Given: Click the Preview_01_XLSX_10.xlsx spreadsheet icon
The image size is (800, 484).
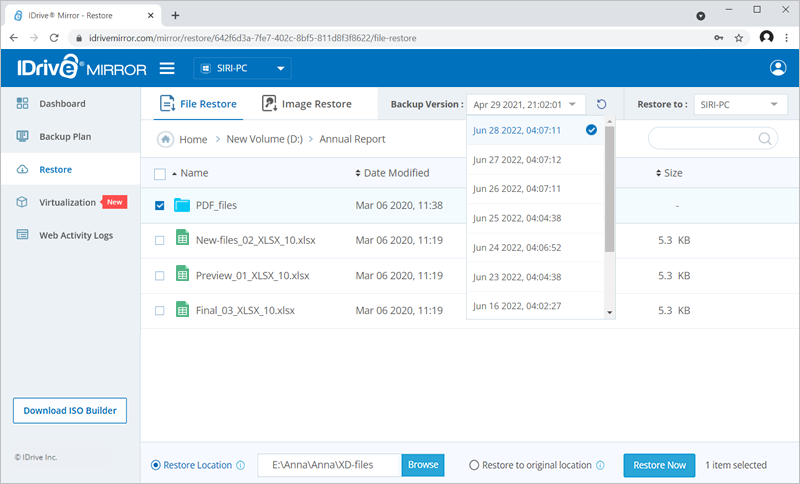Looking at the screenshot, I should point(182,273).
